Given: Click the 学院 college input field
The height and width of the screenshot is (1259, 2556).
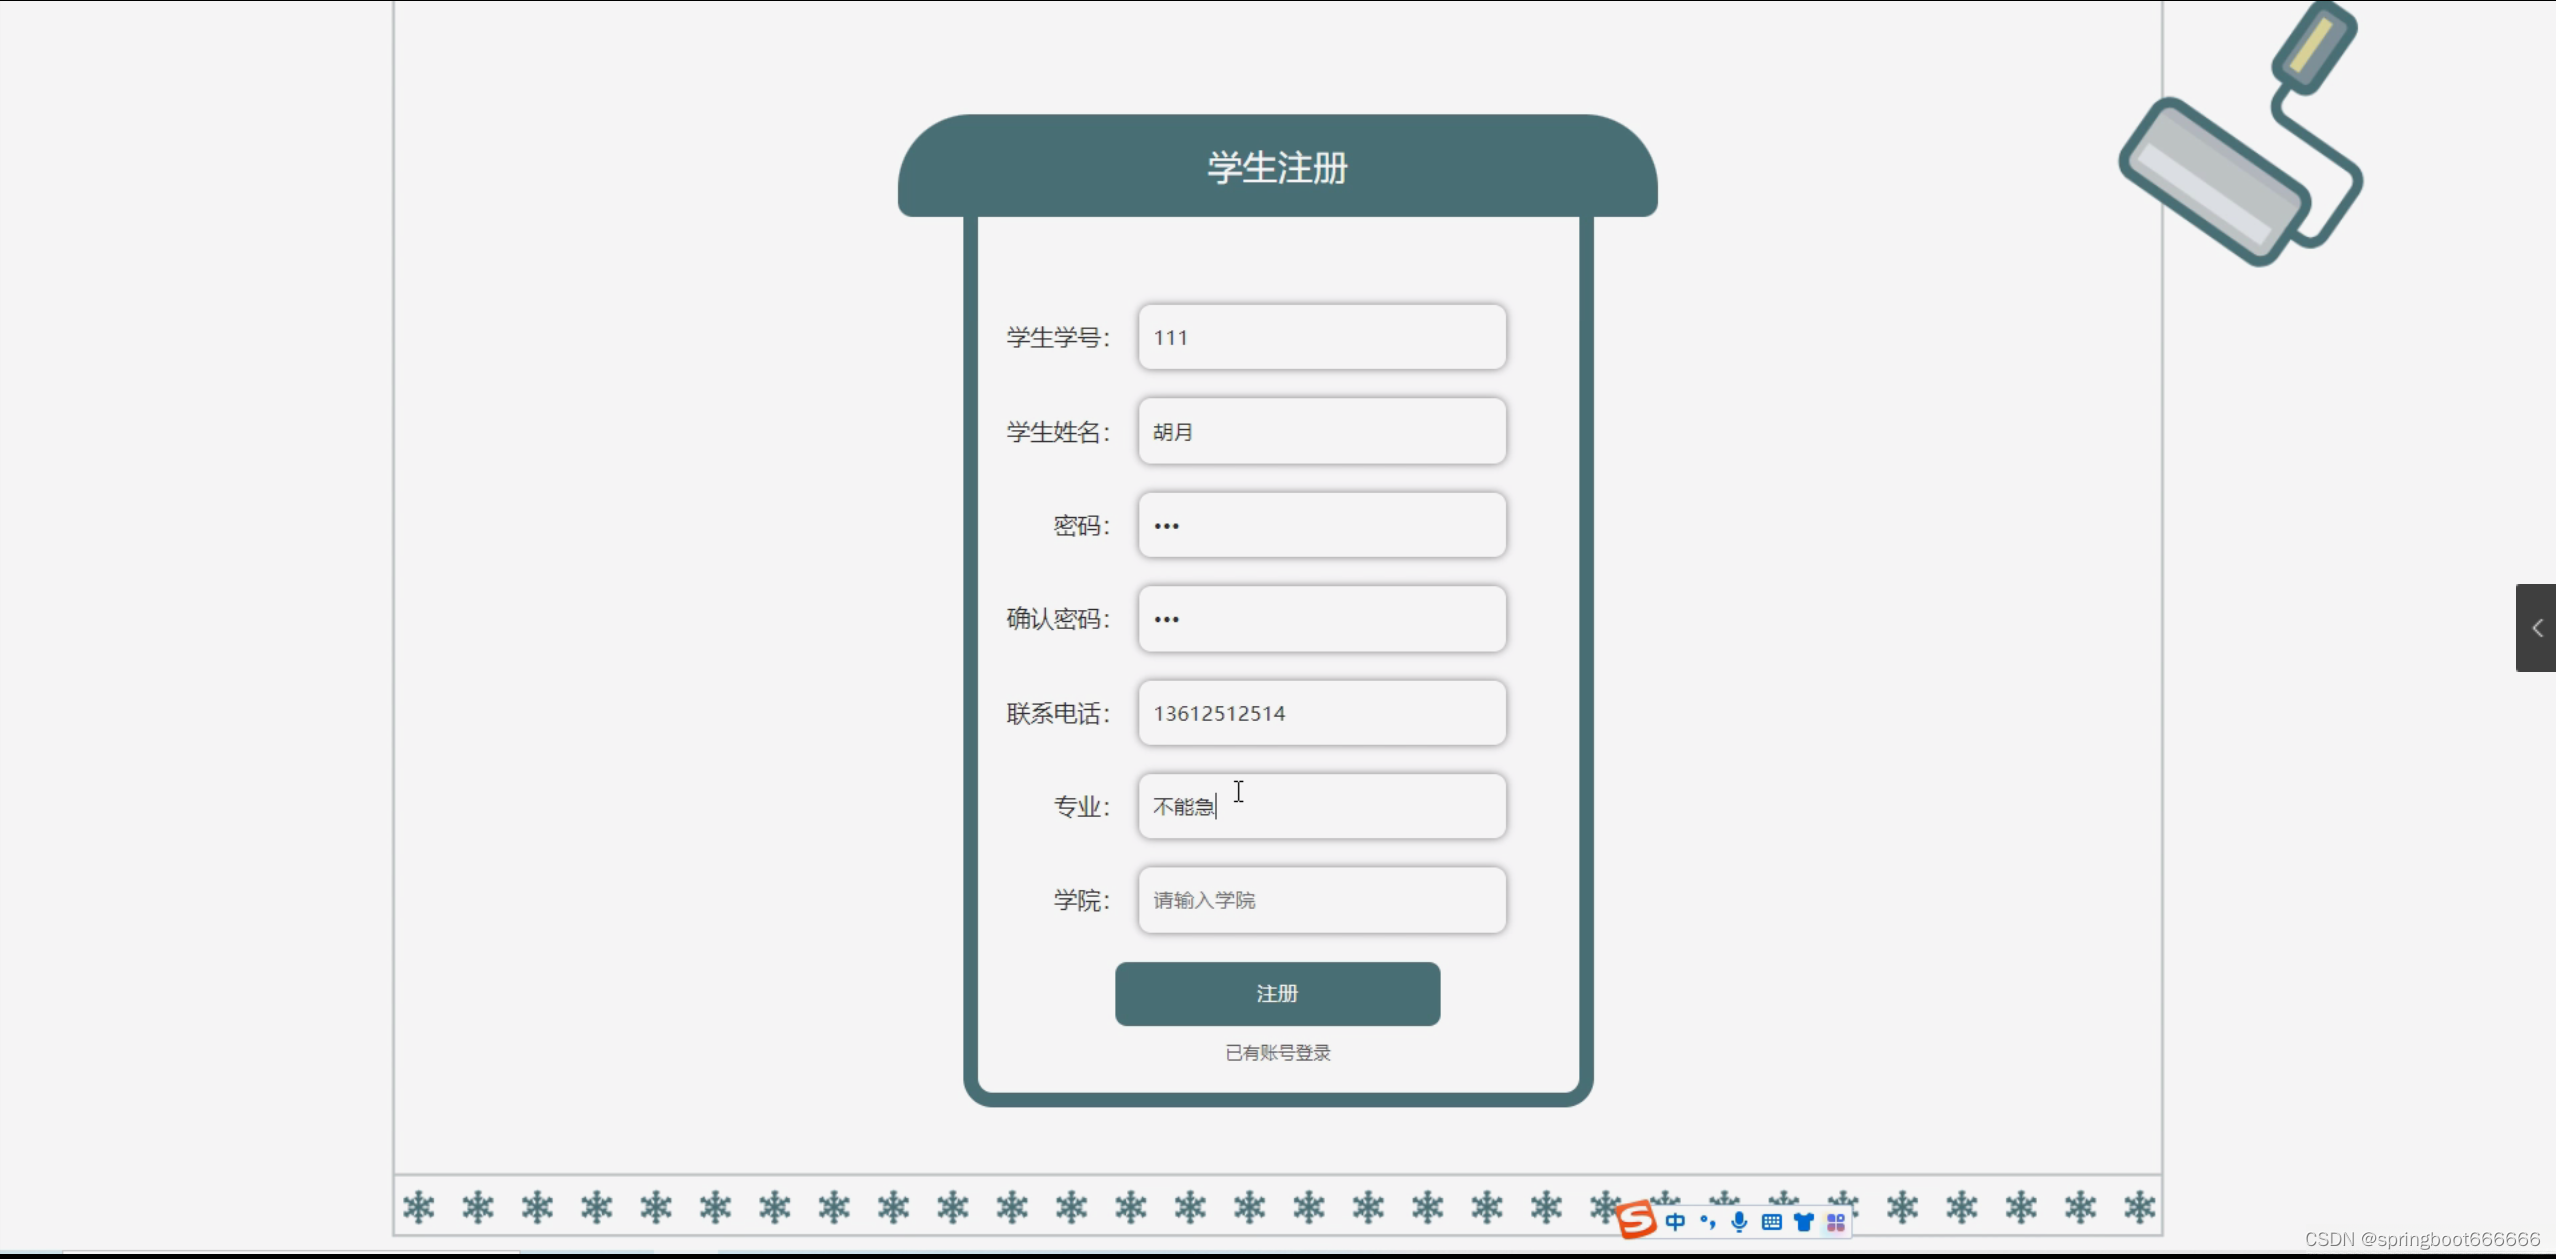Looking at the screenshot, I should [x=1321, y=900].
